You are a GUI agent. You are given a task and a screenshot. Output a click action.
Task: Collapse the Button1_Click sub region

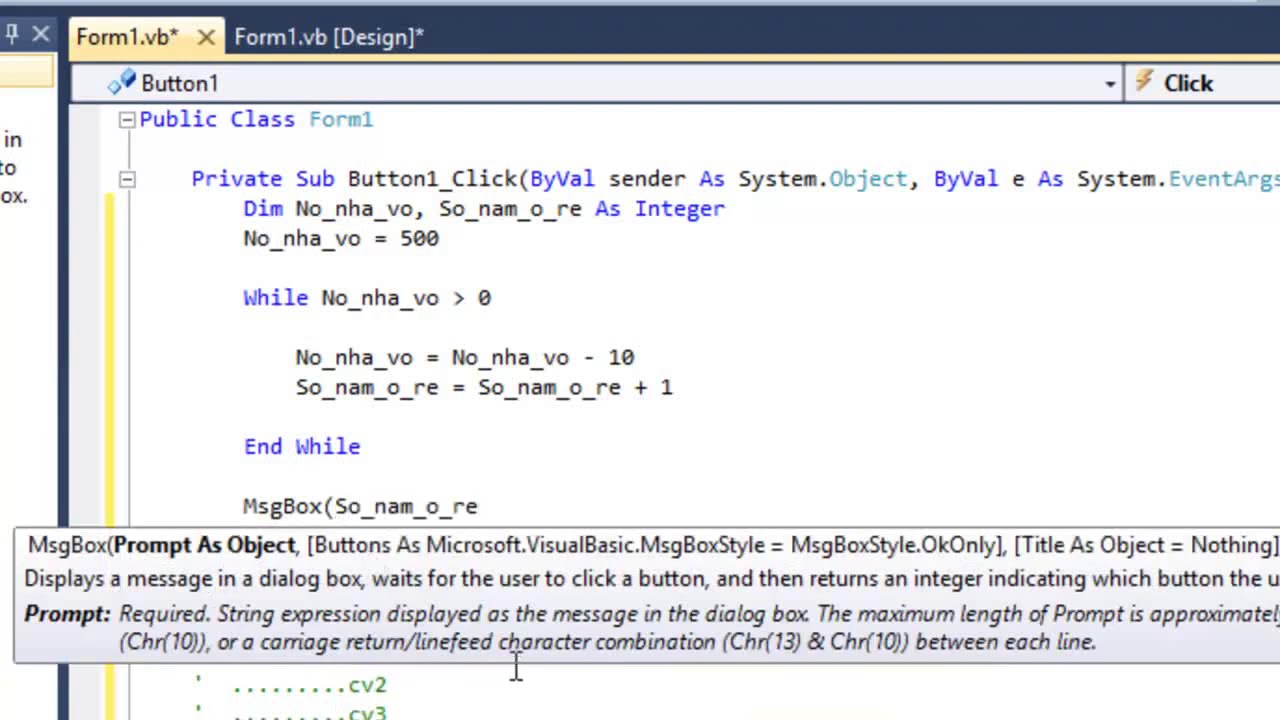(127, 179)
